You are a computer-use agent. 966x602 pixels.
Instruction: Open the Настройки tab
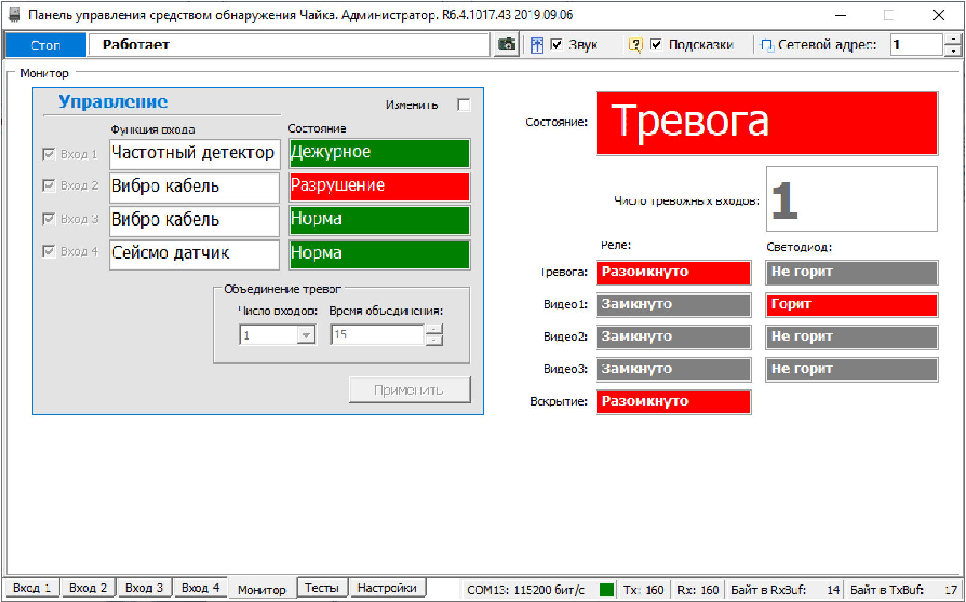[x=387, y=588]
